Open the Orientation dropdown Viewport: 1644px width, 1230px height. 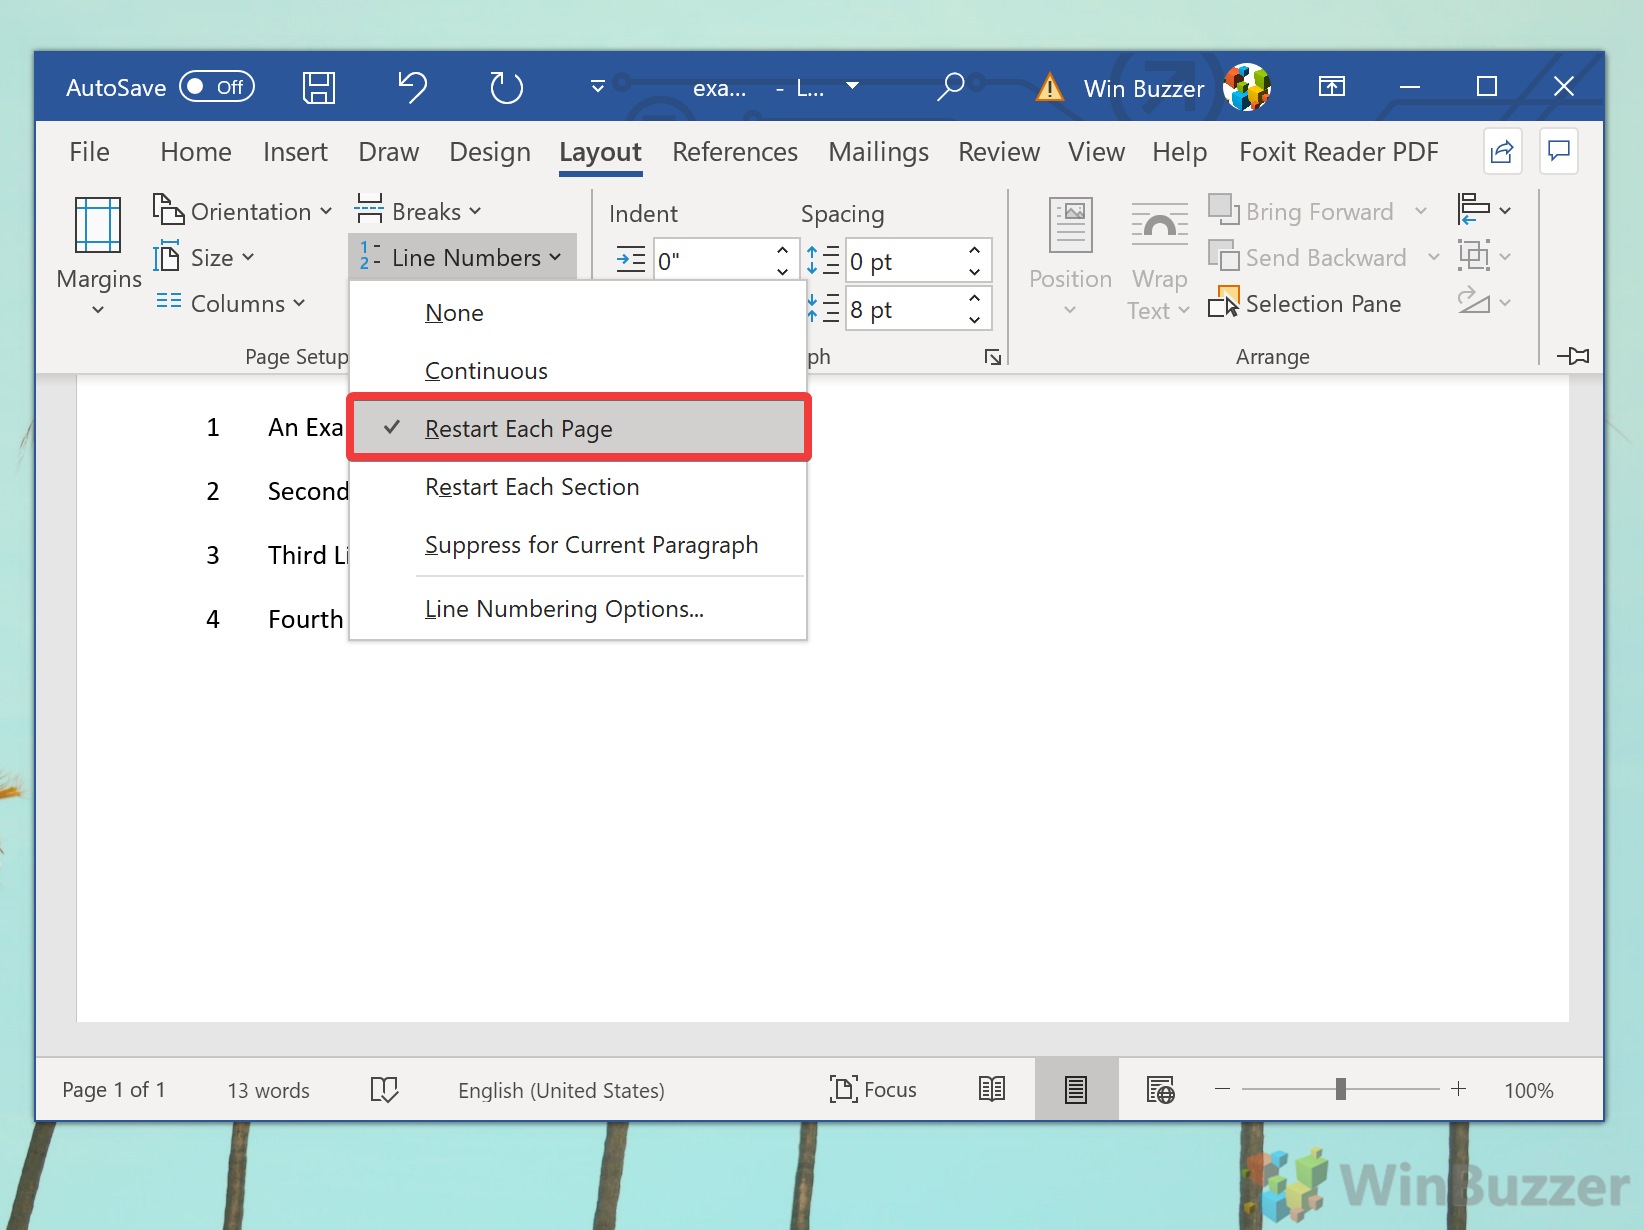pos(242,211)
